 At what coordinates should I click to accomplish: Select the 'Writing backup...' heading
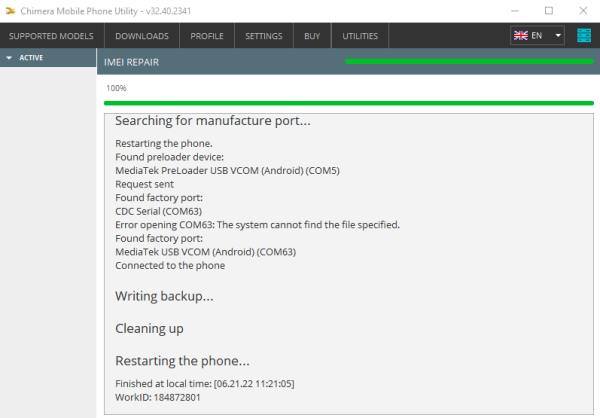pos(164,297)
